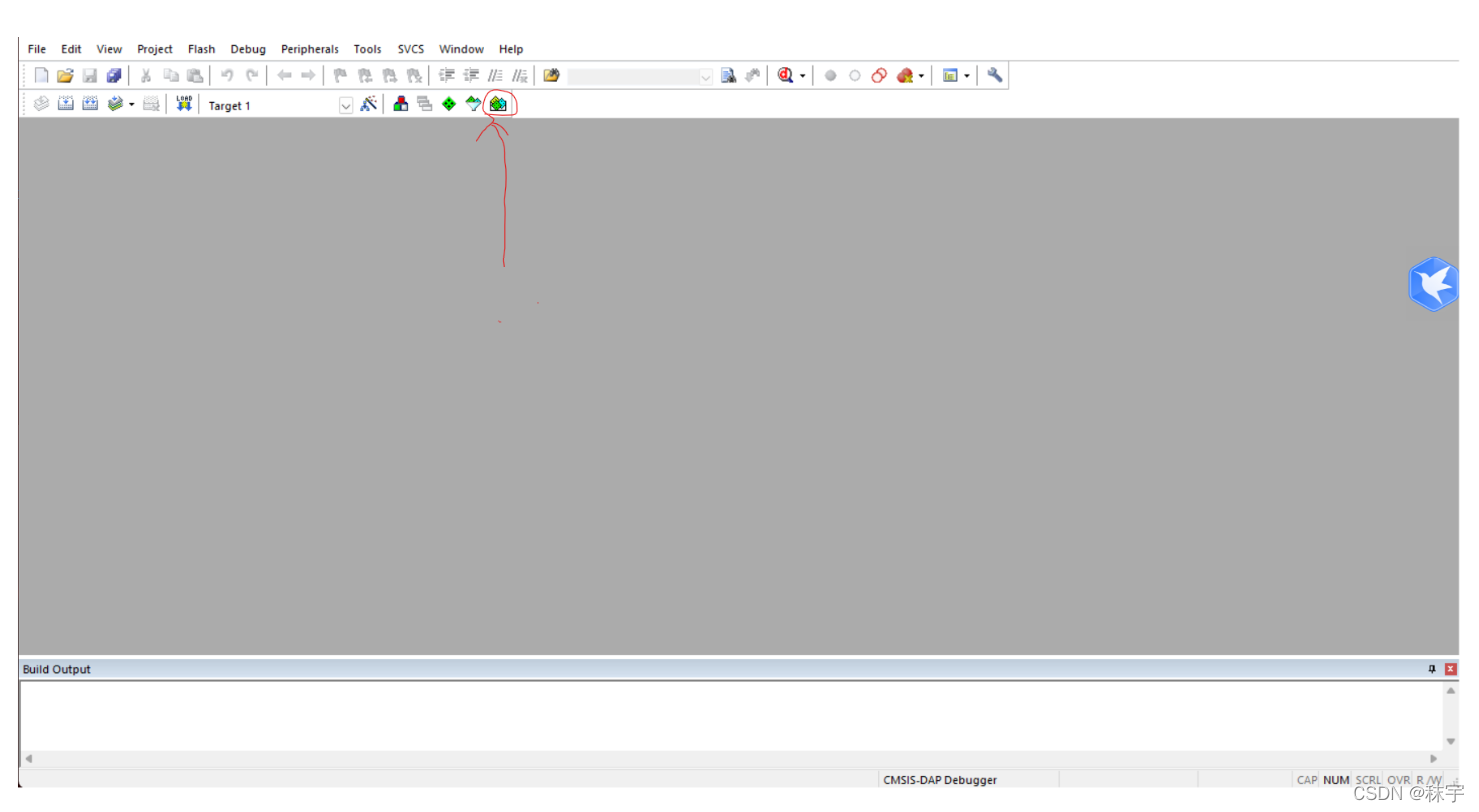Start the debug session with the magnifier icon

[785, 75]
